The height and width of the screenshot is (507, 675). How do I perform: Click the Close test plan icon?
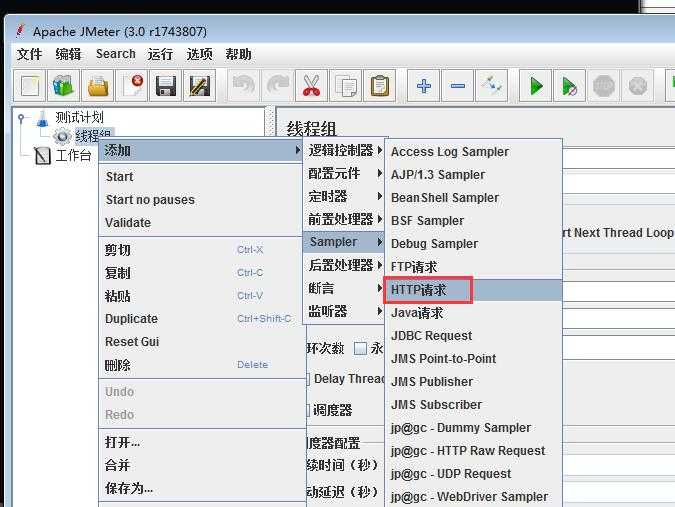click(132, 85)
